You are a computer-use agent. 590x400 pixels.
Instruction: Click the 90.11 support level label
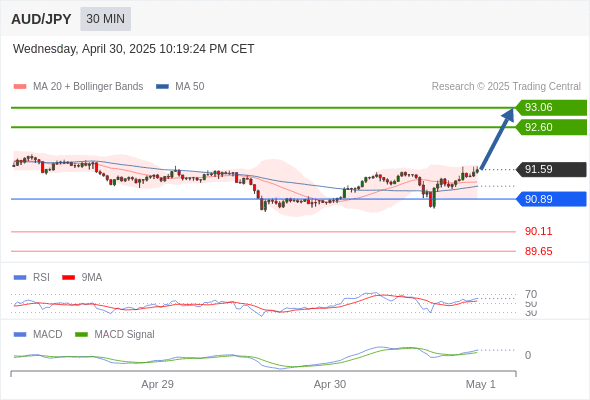click(538, 231)
